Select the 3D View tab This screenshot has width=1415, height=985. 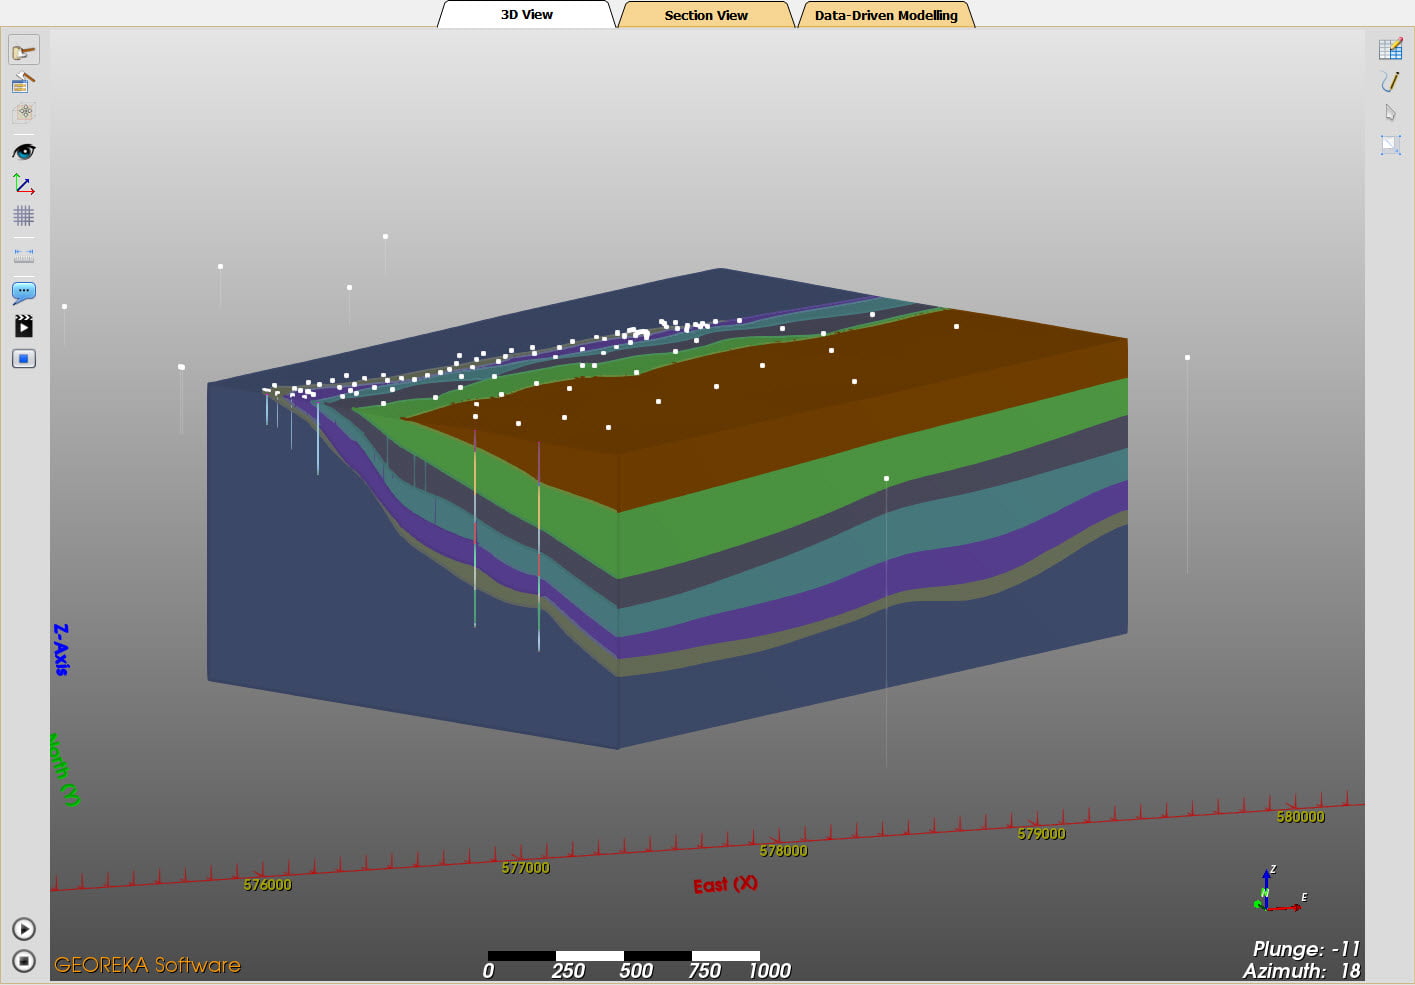tap(527, 14)
